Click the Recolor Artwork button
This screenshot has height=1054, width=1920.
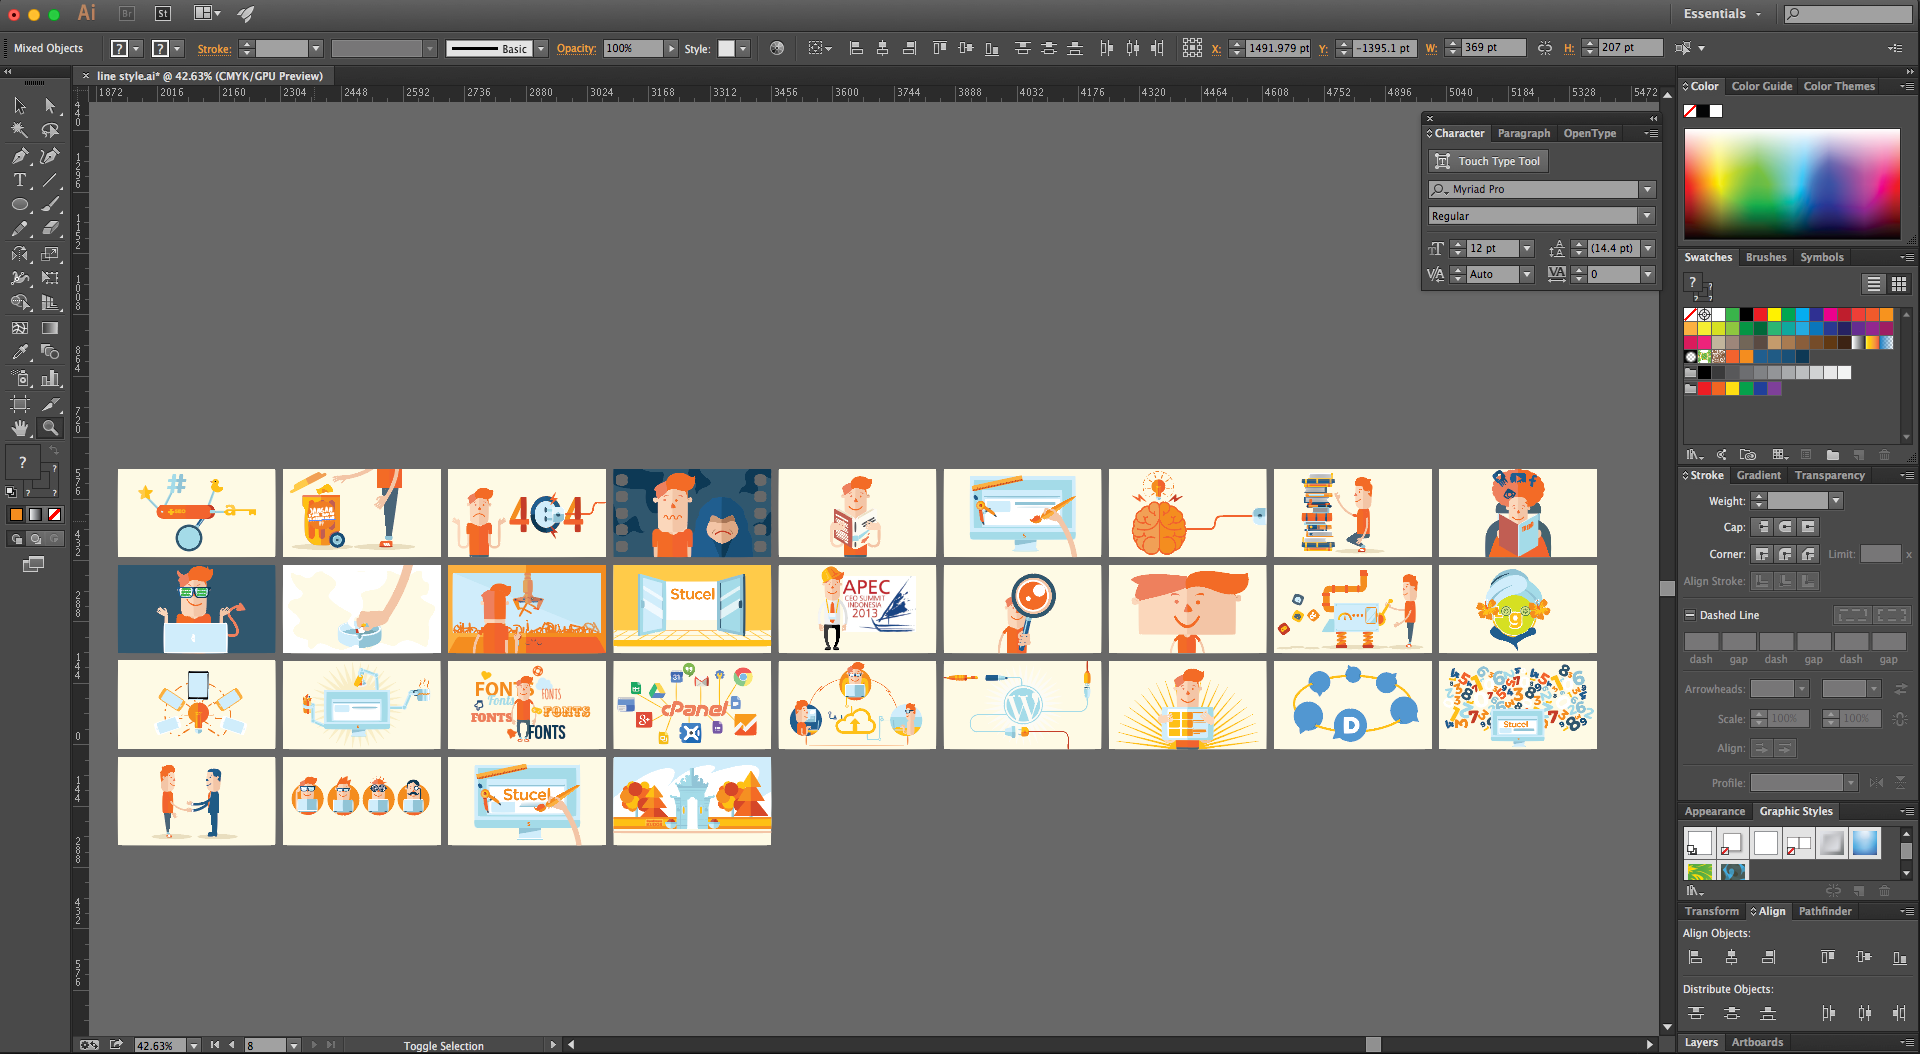click(x=777, y=48)
